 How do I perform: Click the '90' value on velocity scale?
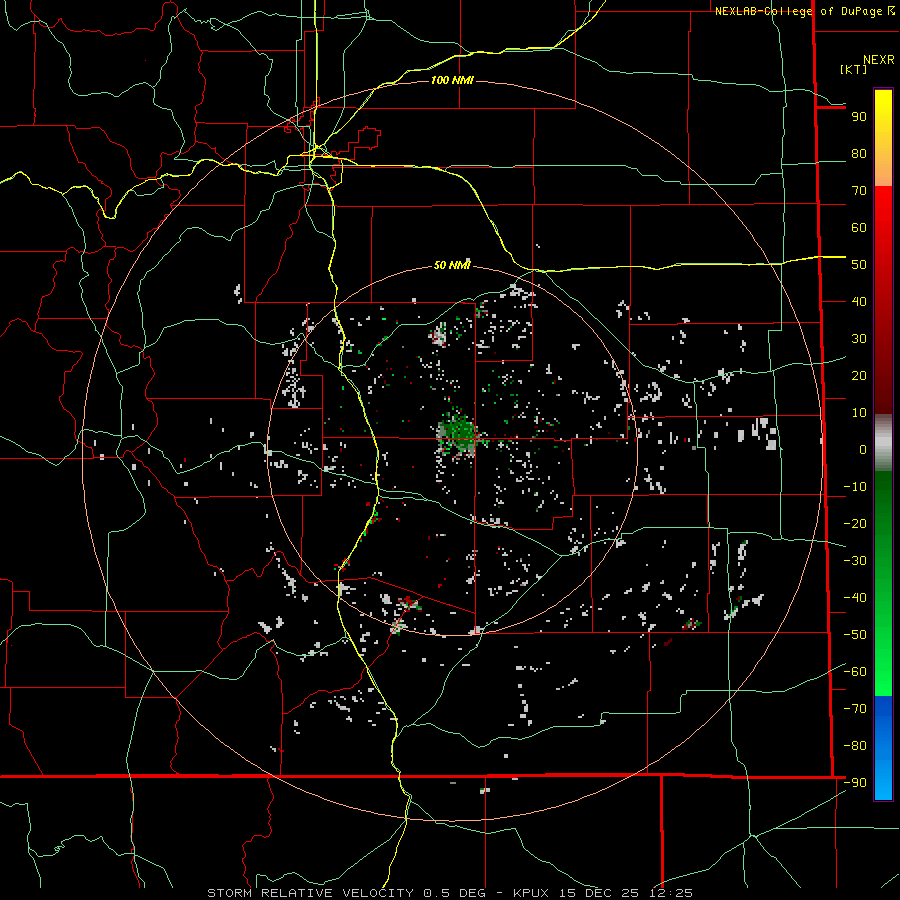[x=859, y=117]
